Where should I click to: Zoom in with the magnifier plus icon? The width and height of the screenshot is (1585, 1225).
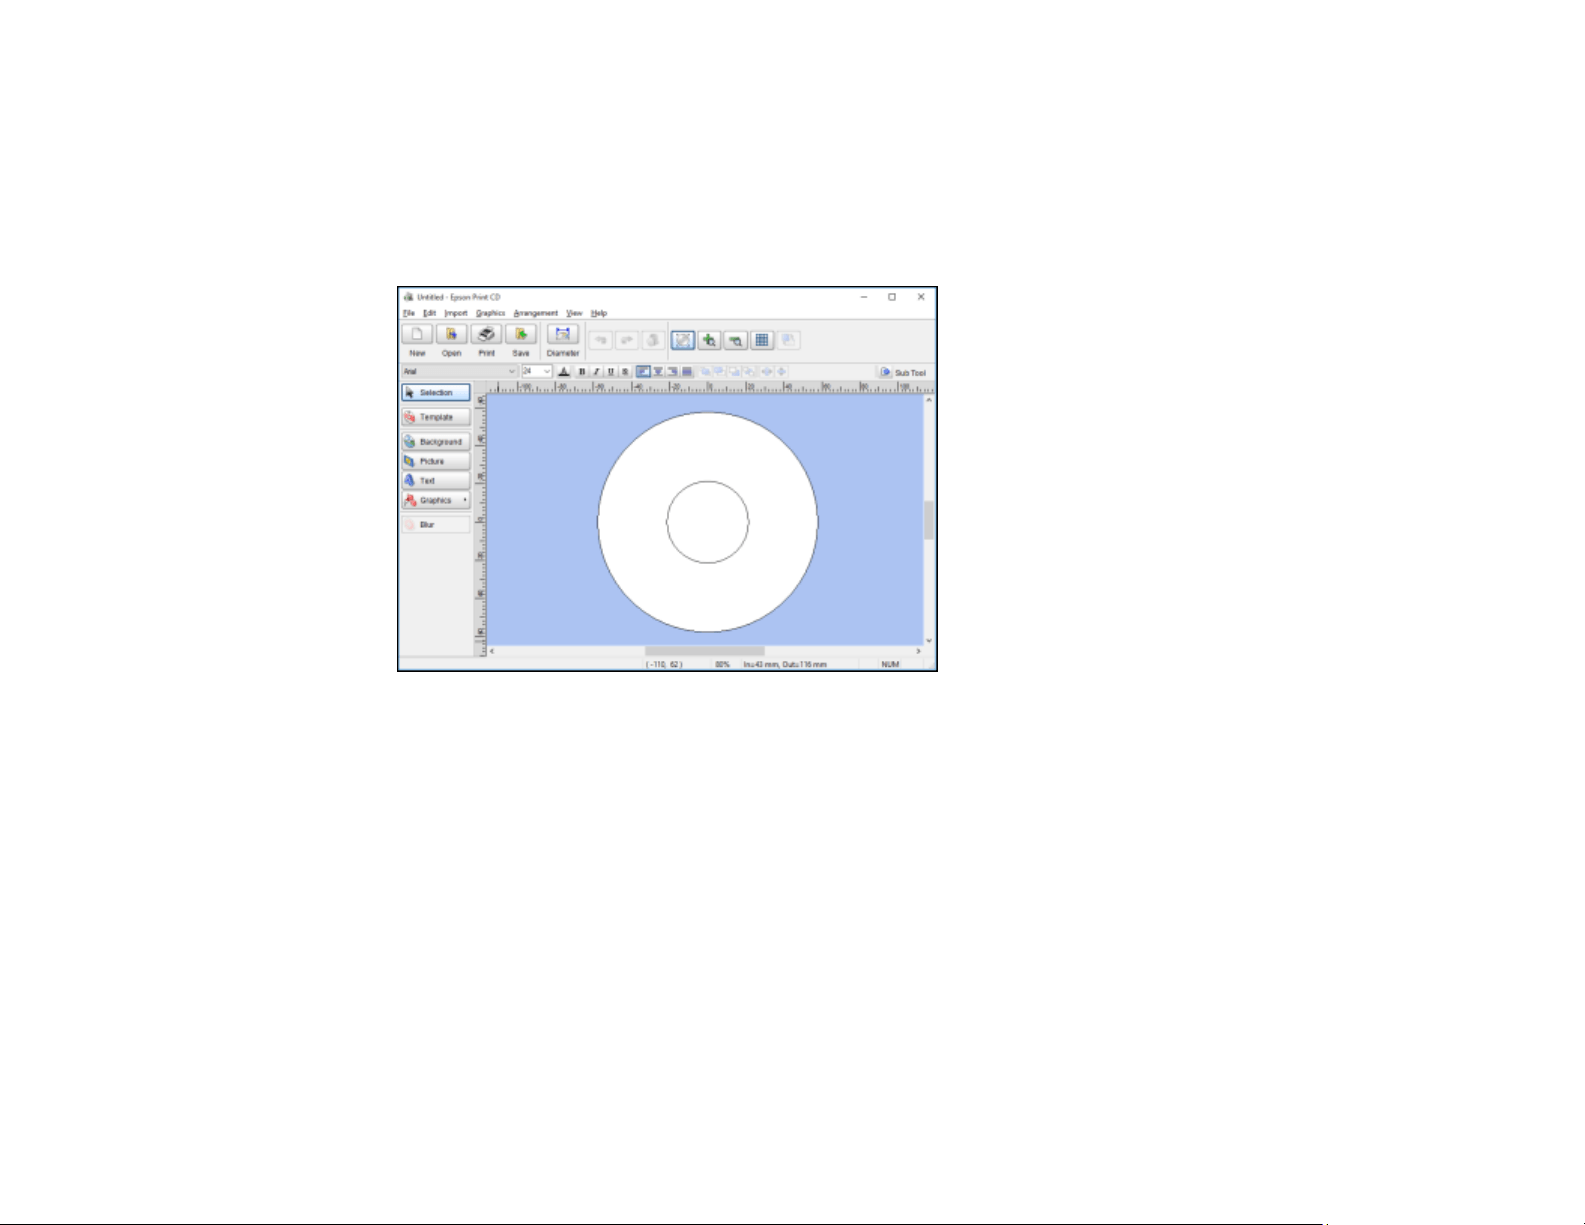tap(709, 341)
